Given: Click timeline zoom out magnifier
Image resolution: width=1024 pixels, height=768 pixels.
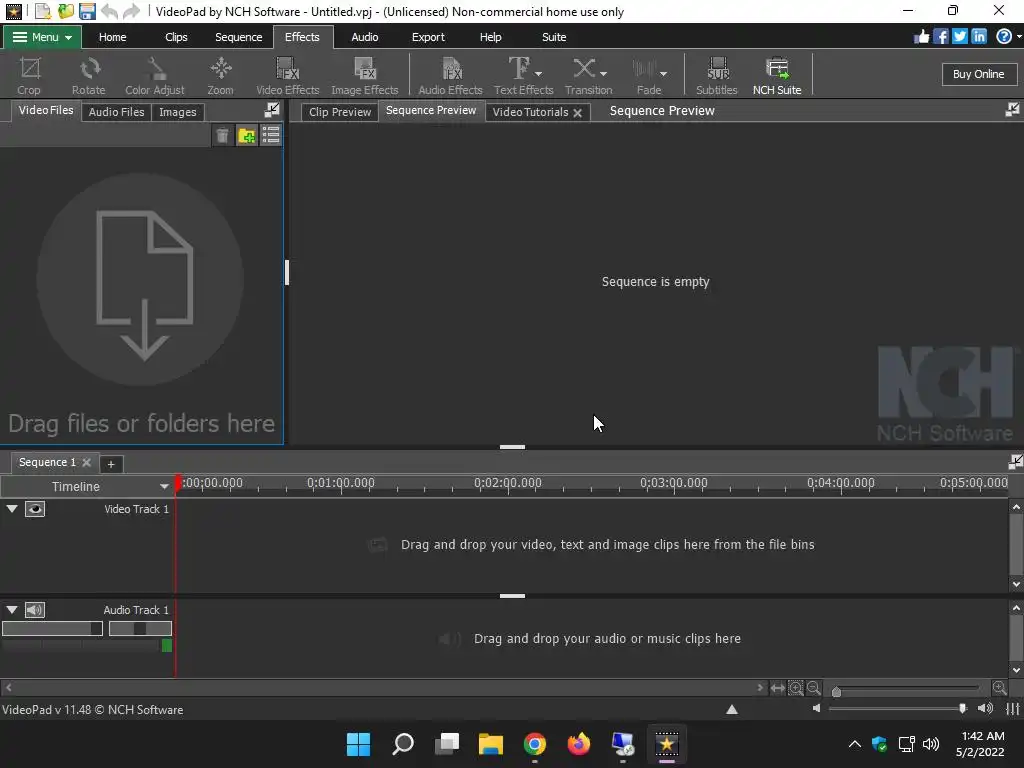Looking at the screenshot, I should click(813, 688).
